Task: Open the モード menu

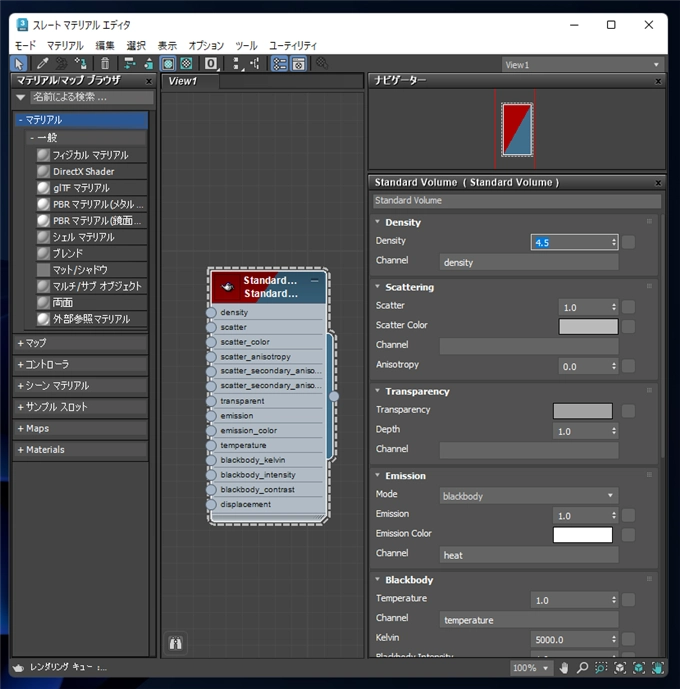Action: (x=25, y=46)
